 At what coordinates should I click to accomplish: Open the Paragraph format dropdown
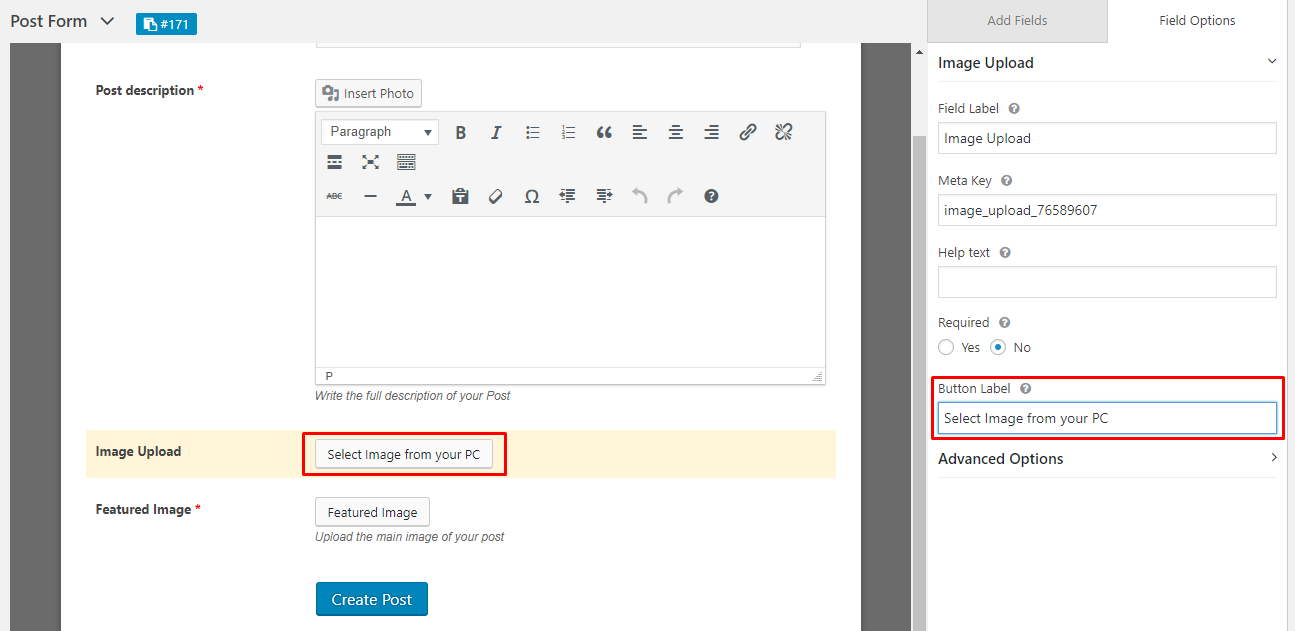click(380, 132)
